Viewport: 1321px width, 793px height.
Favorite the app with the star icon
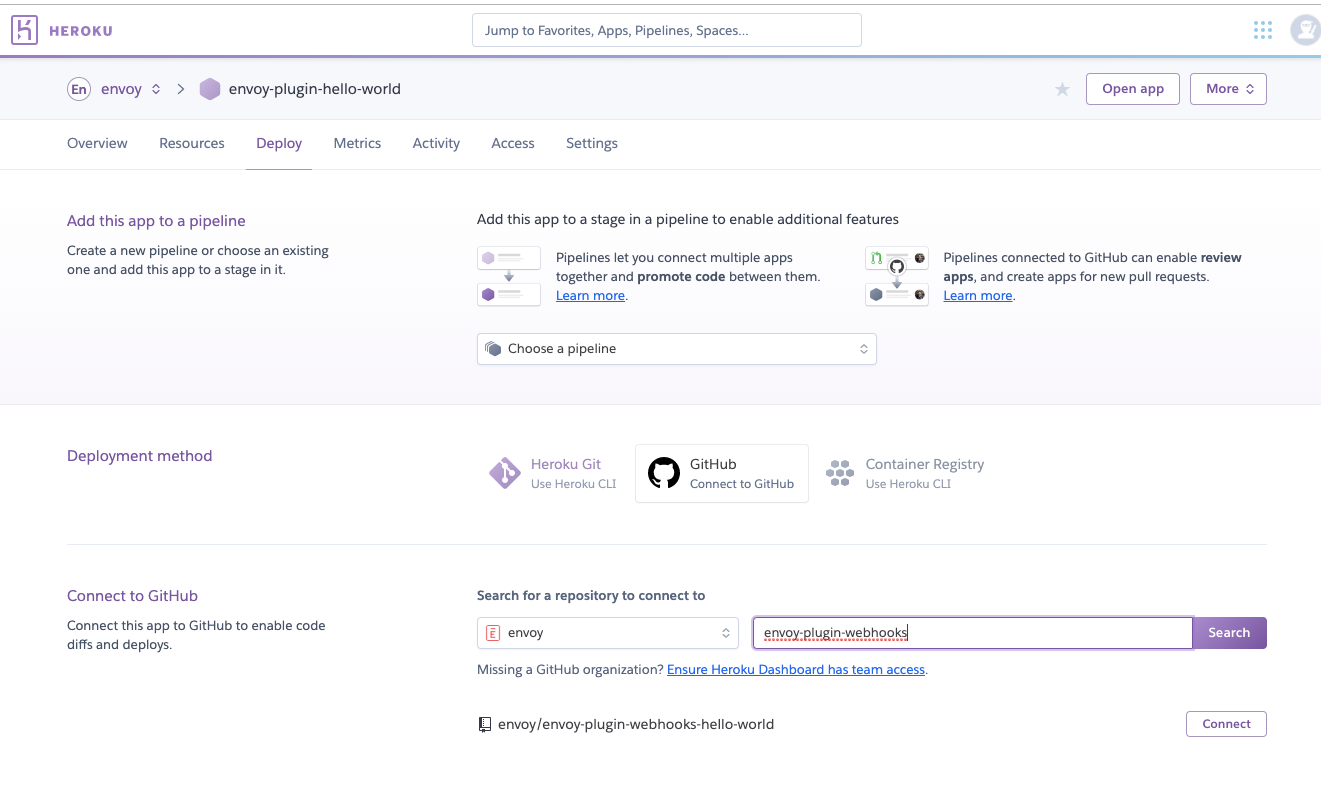click(1062, 89)
